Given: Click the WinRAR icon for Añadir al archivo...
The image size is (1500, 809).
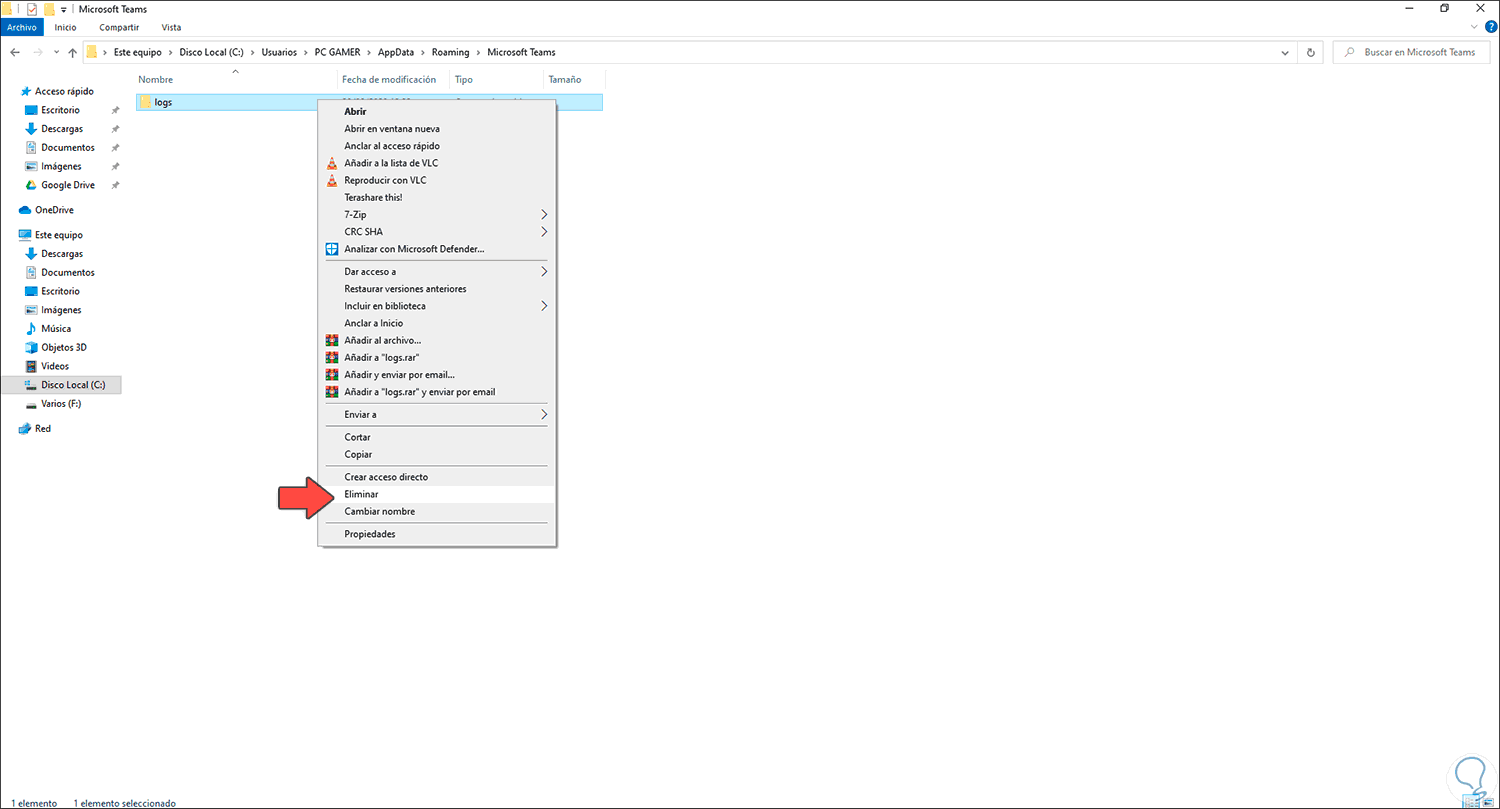Looking at the screenshot, I should coord(333,340).
